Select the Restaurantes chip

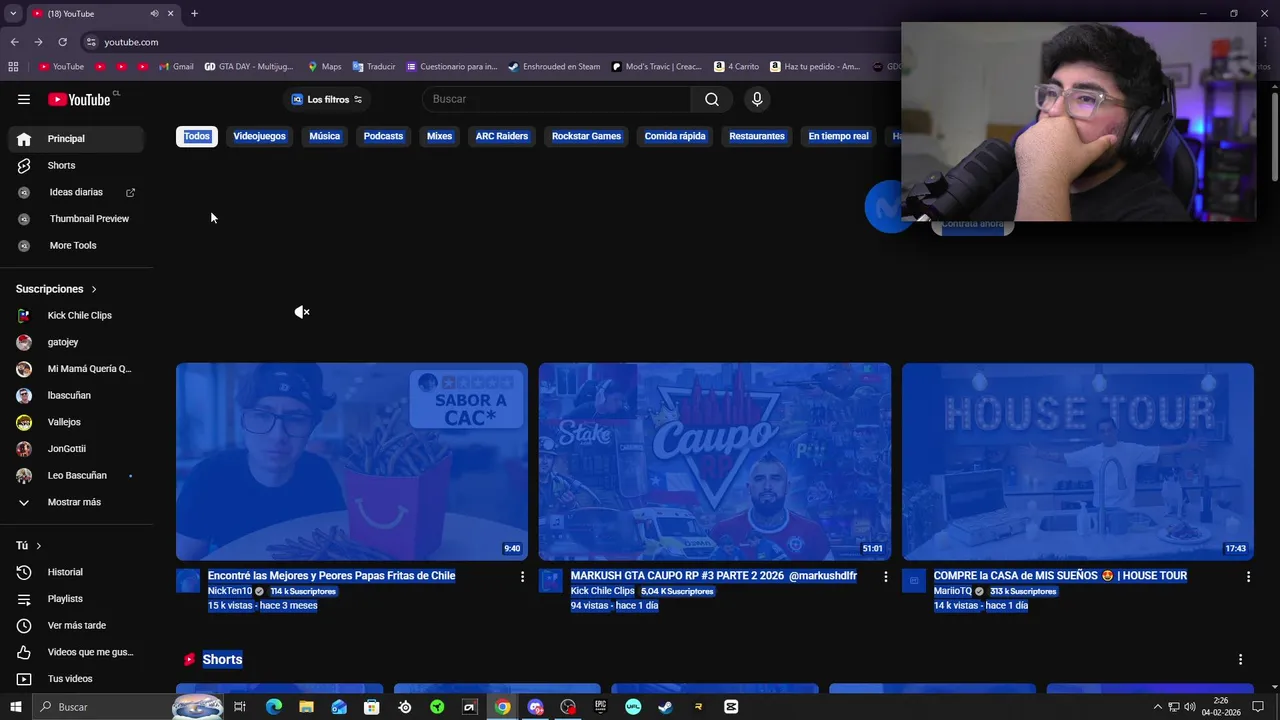point(757,136)
